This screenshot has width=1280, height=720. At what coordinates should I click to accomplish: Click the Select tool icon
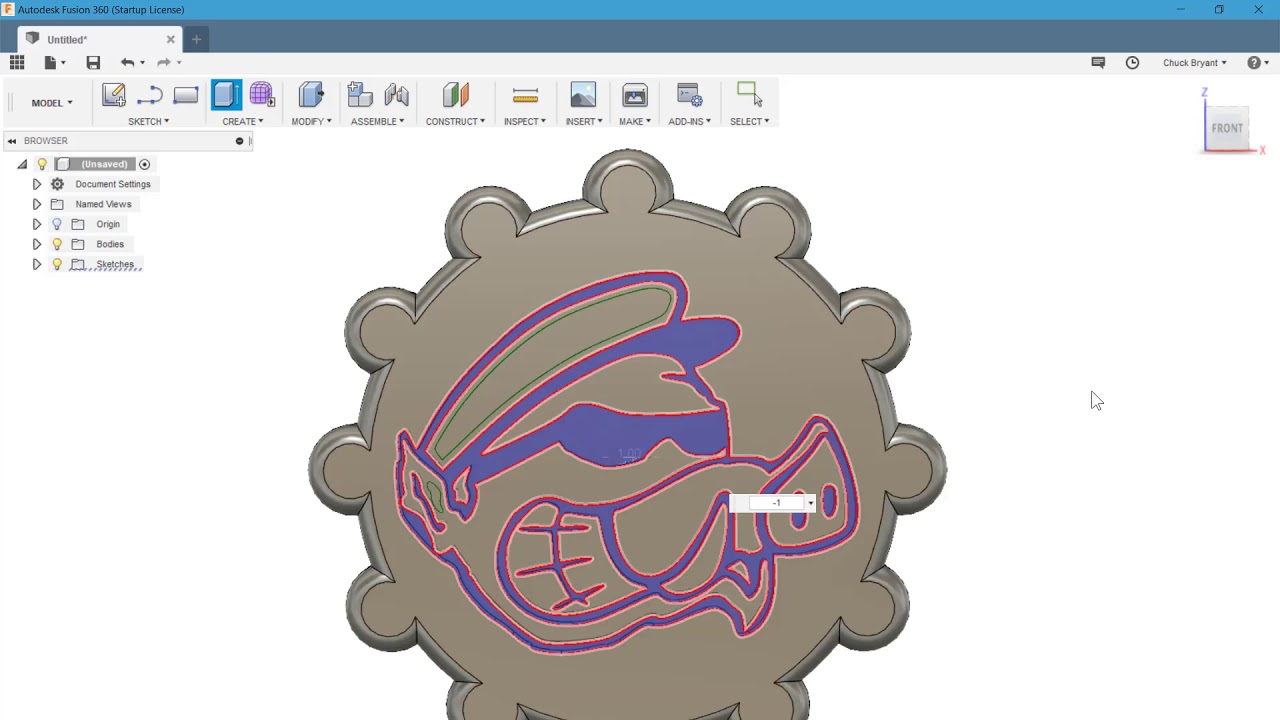tap(749, 95)
